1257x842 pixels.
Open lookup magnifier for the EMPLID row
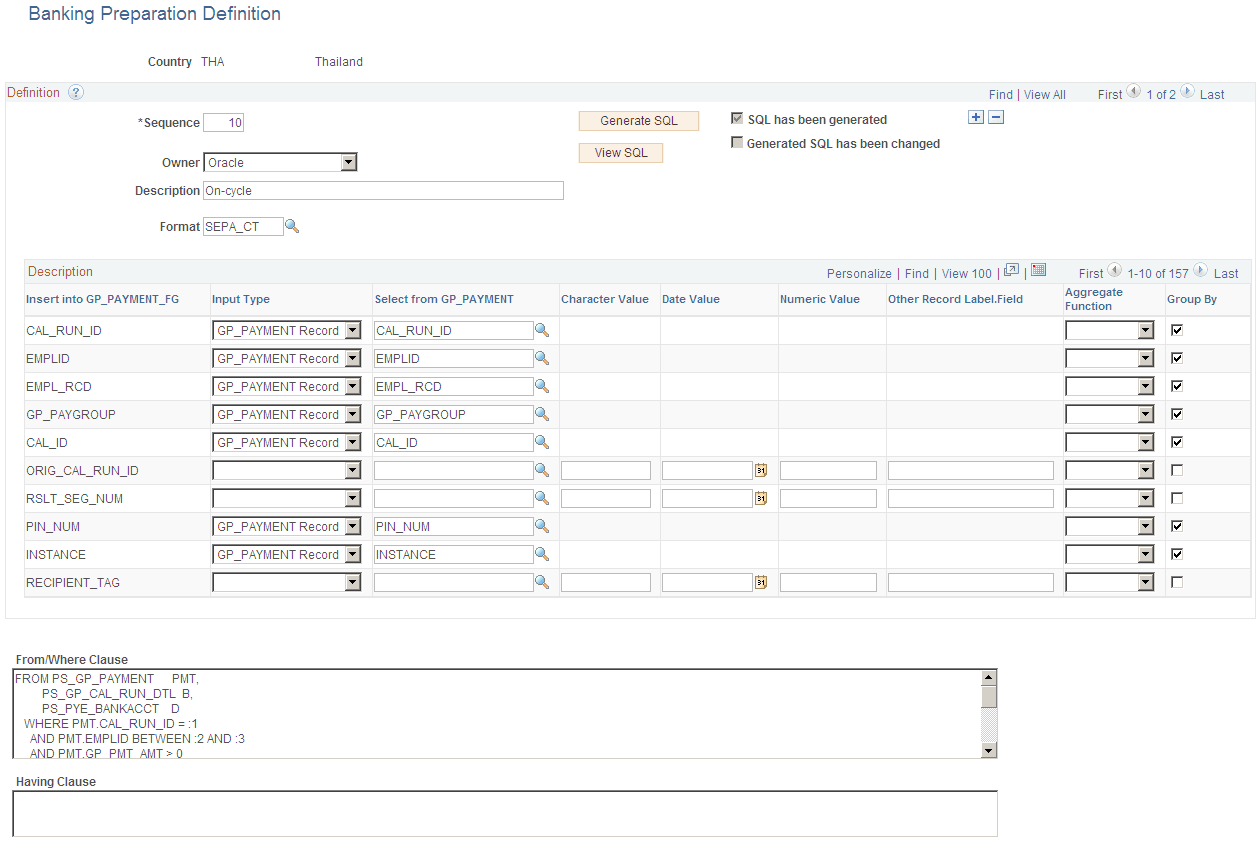(x=543, y=358)
